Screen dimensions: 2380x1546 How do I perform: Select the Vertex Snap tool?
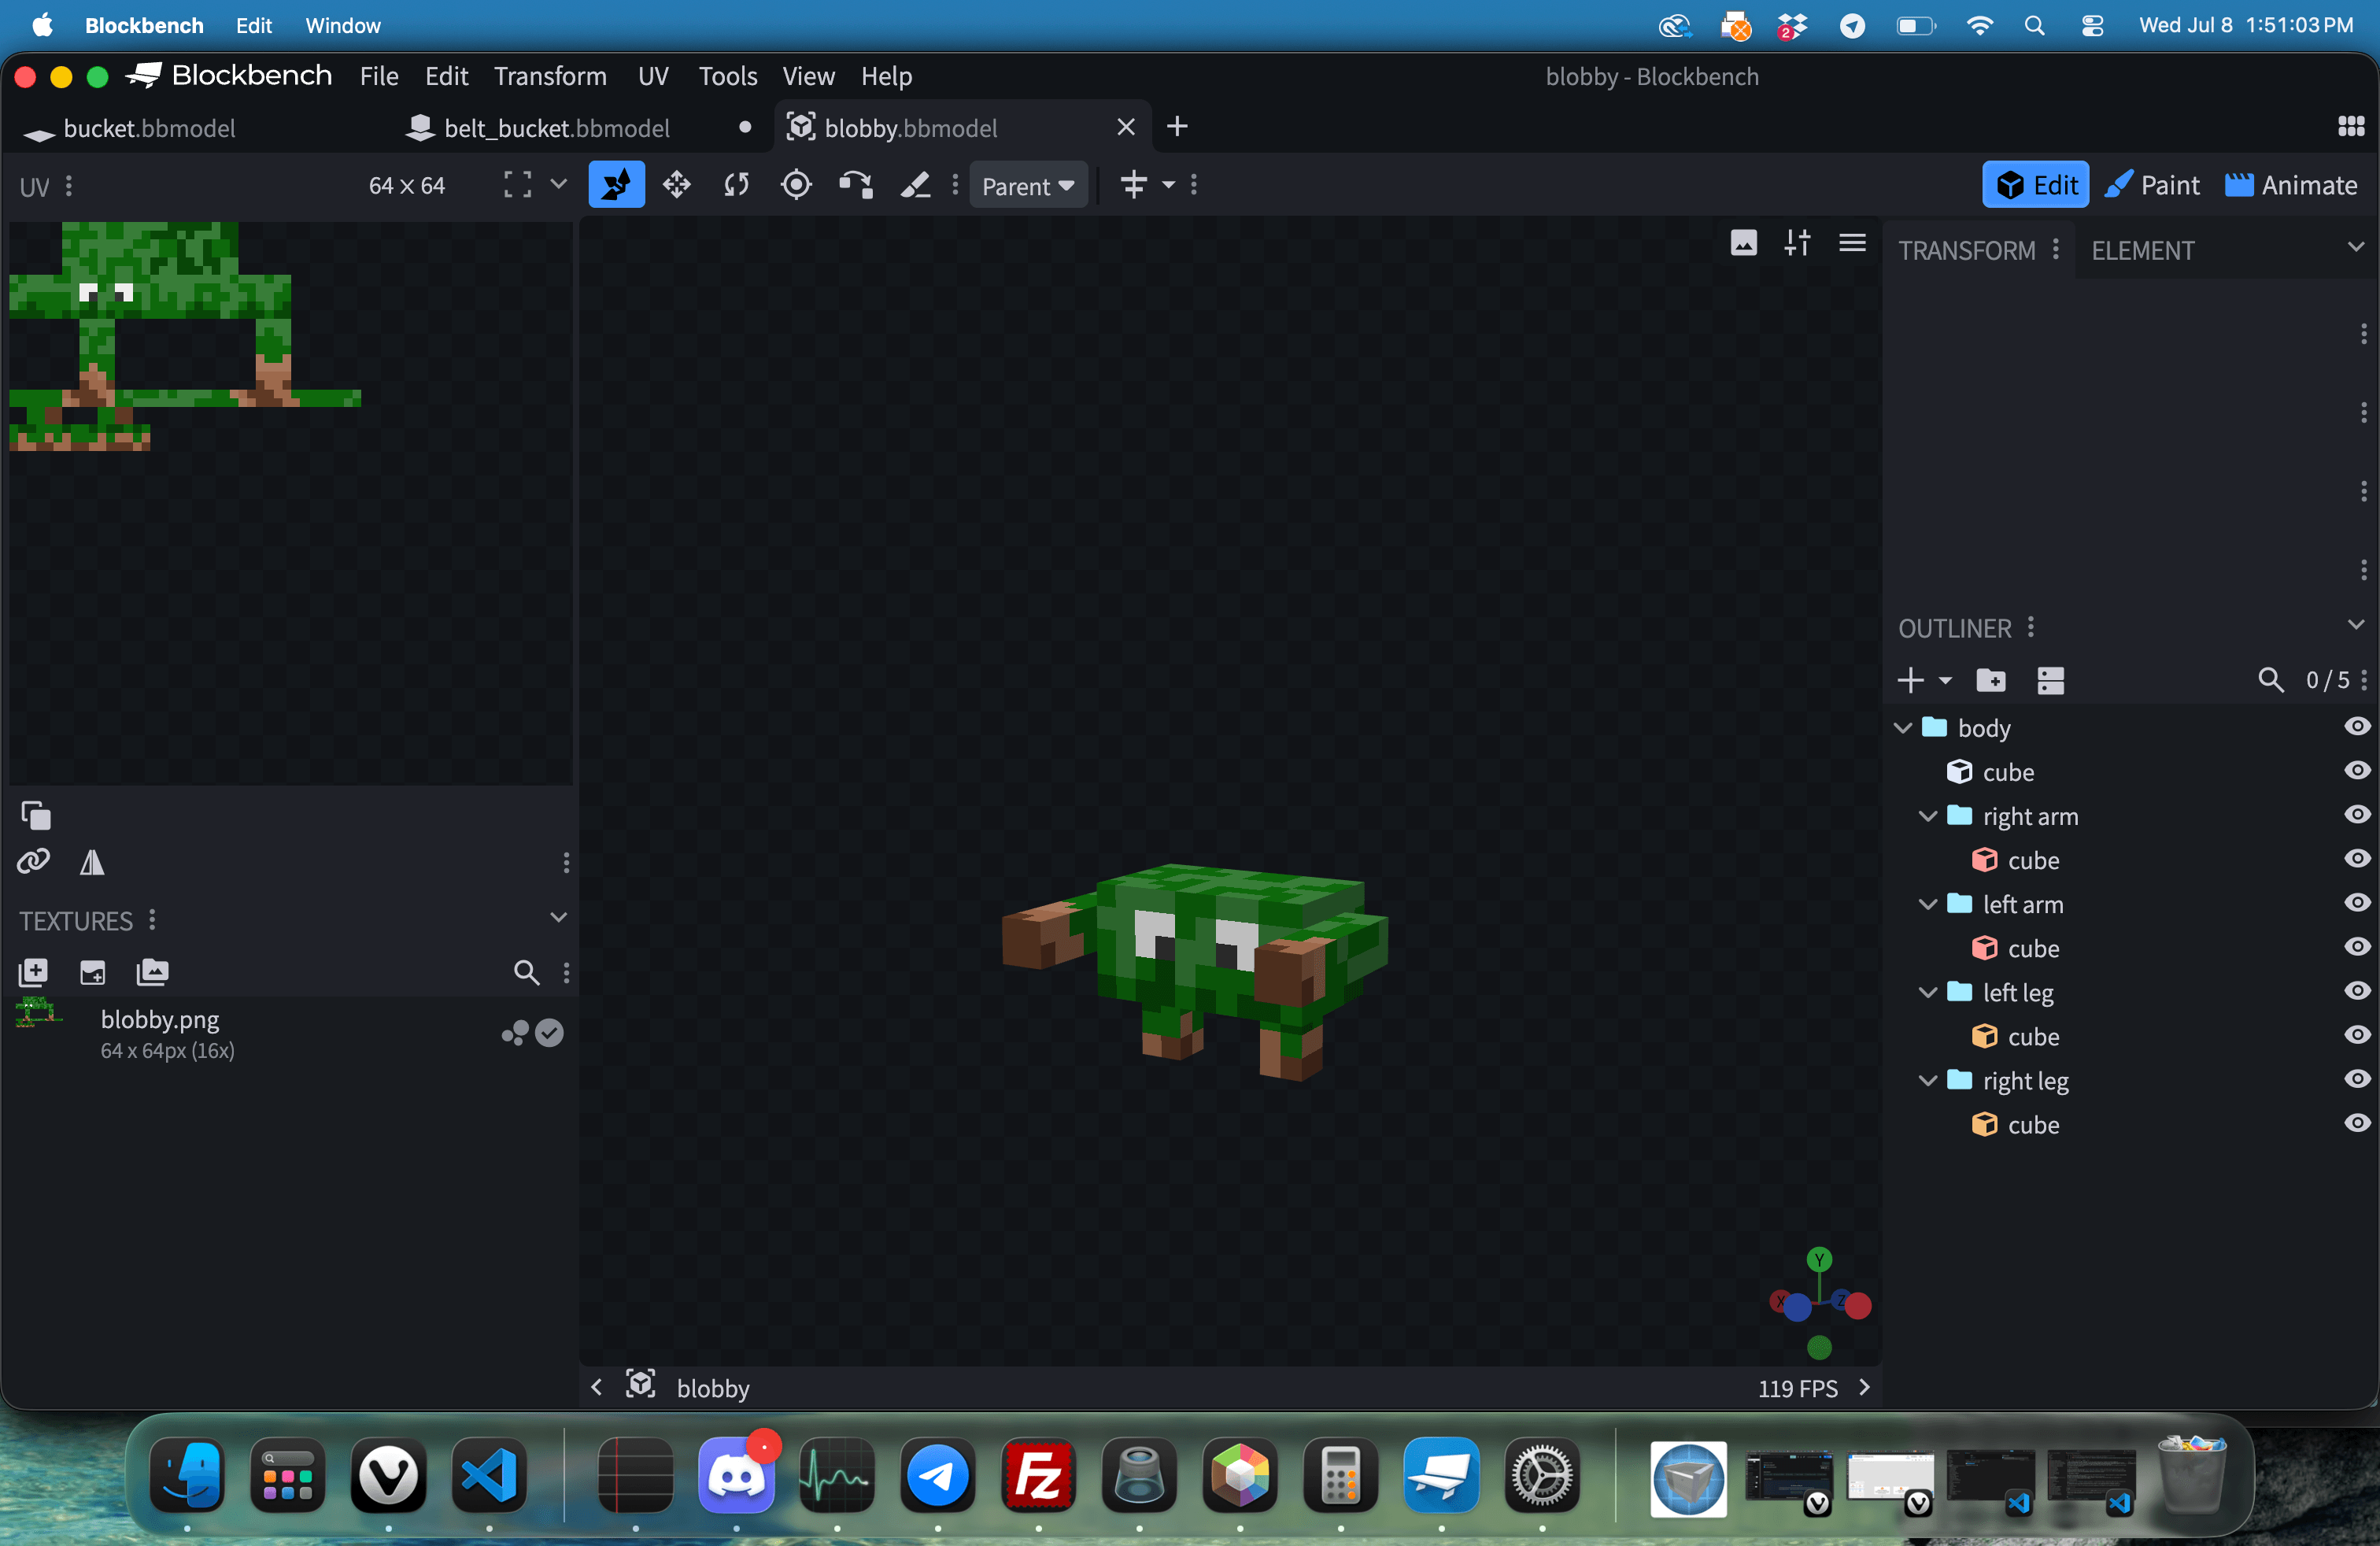click(x=856, y=185)
